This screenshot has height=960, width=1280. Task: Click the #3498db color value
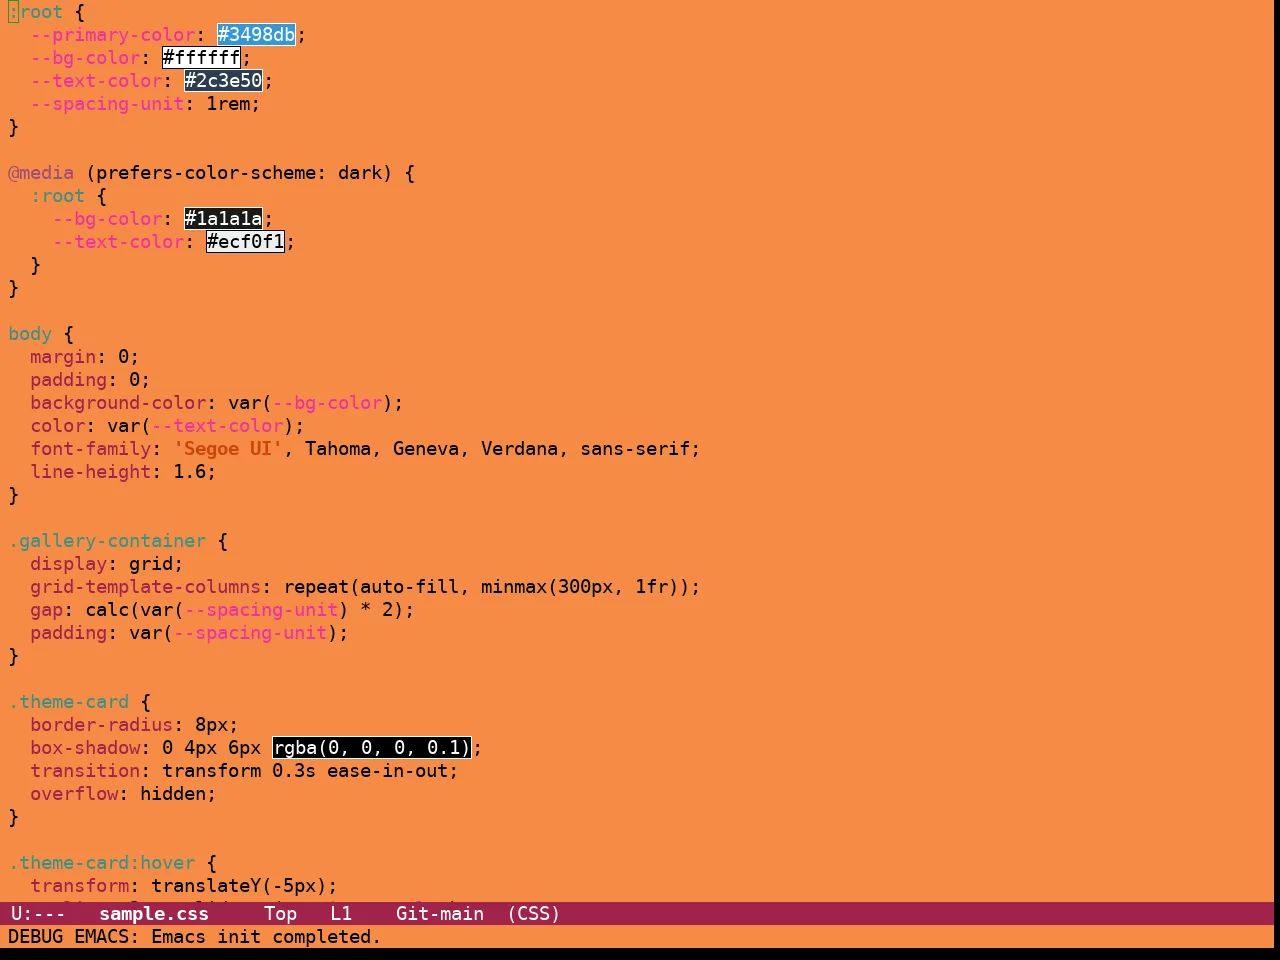pos(256,35)
